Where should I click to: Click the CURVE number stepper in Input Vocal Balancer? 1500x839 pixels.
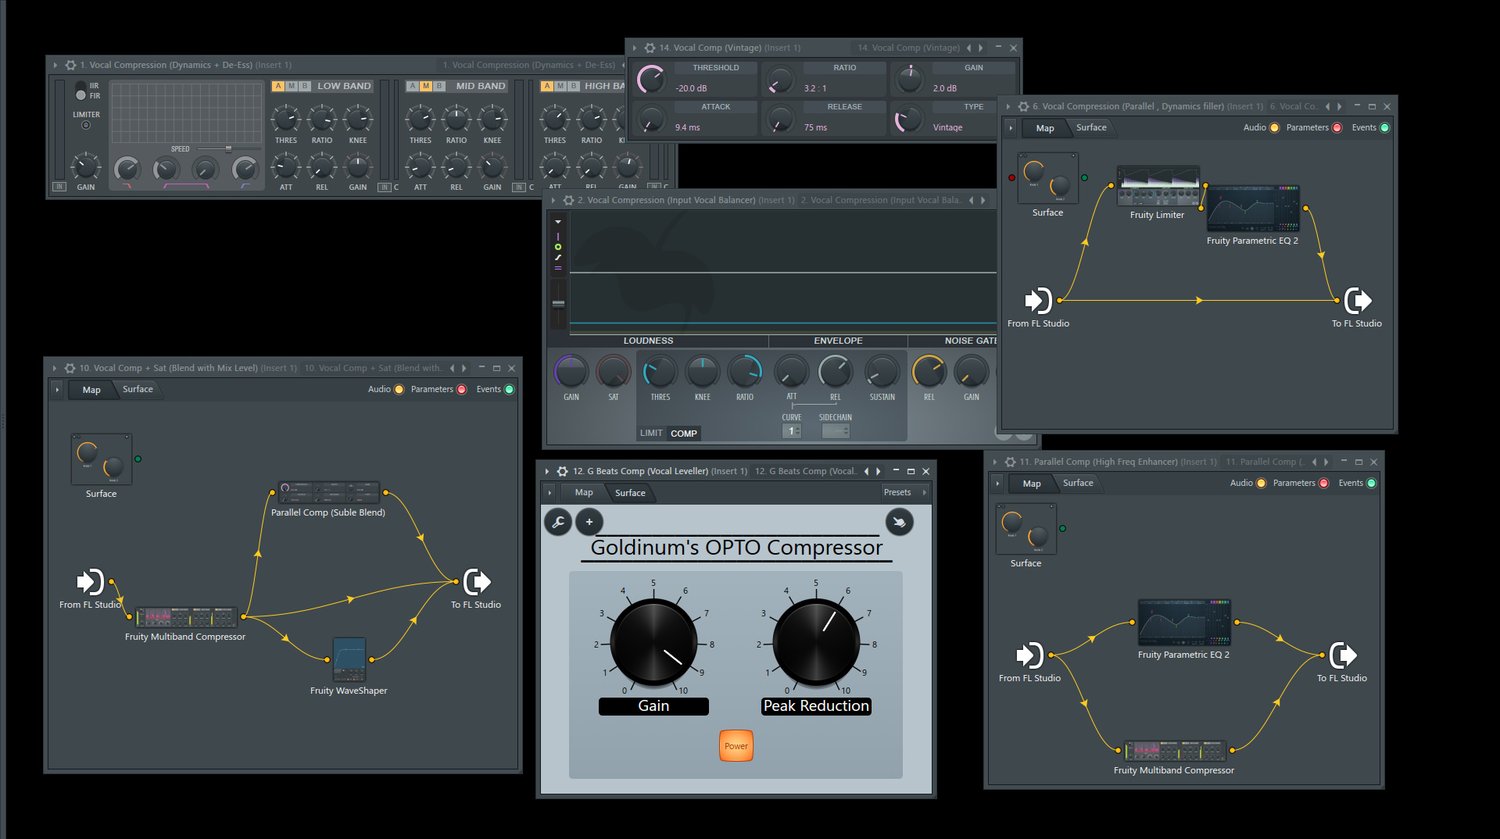(x=791, y=431)
